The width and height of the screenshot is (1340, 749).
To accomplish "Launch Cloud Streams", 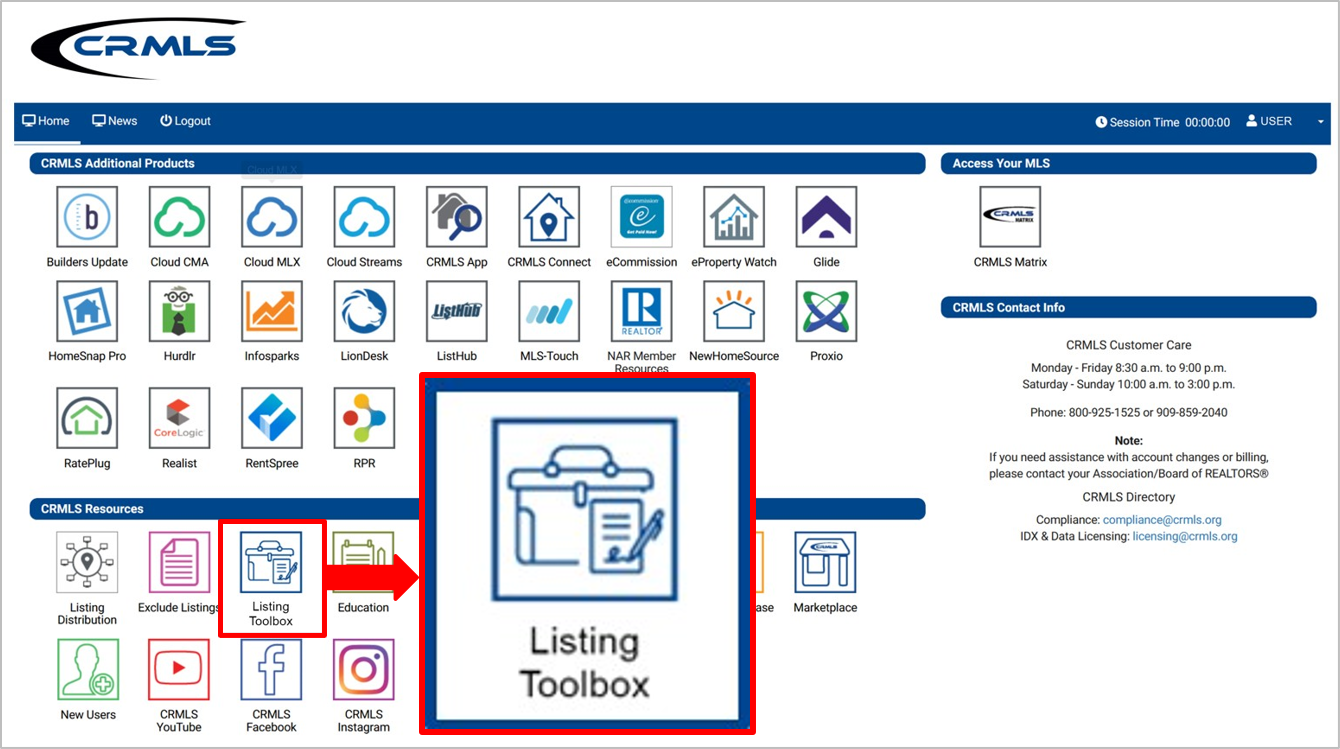I will [x=364, y=217].
